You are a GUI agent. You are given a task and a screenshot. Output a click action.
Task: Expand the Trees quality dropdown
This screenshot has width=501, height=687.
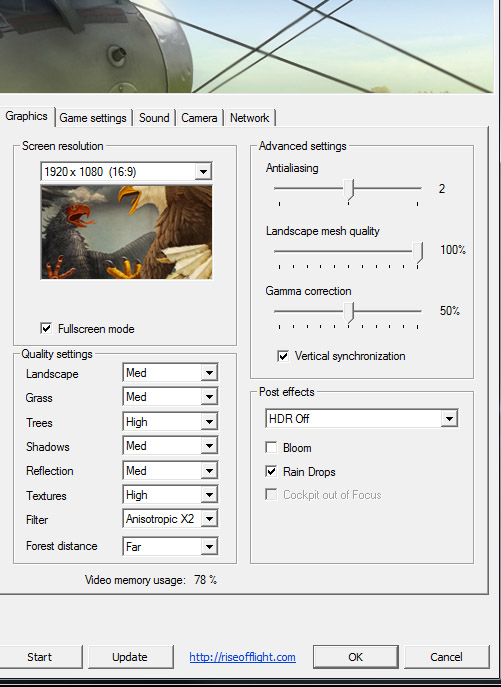[x=170, y=422]
